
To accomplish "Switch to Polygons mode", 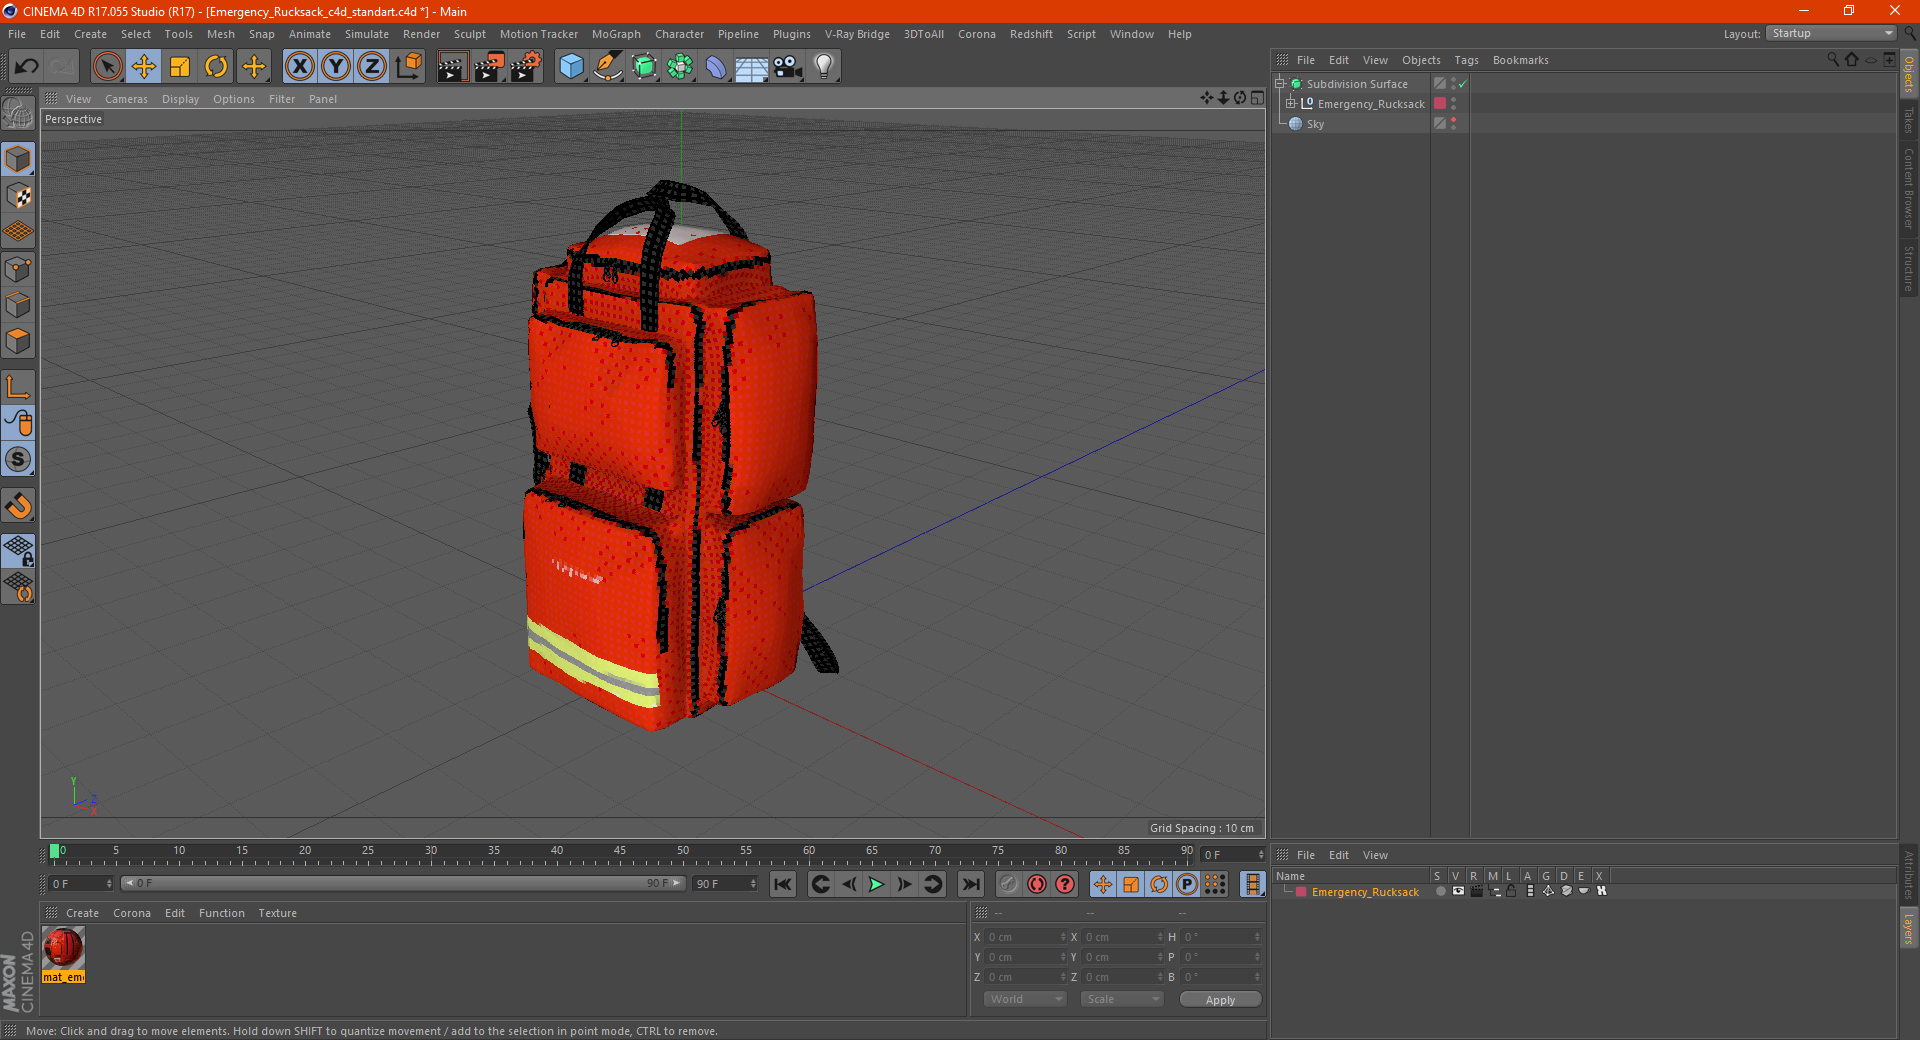I will click(18, 341).
